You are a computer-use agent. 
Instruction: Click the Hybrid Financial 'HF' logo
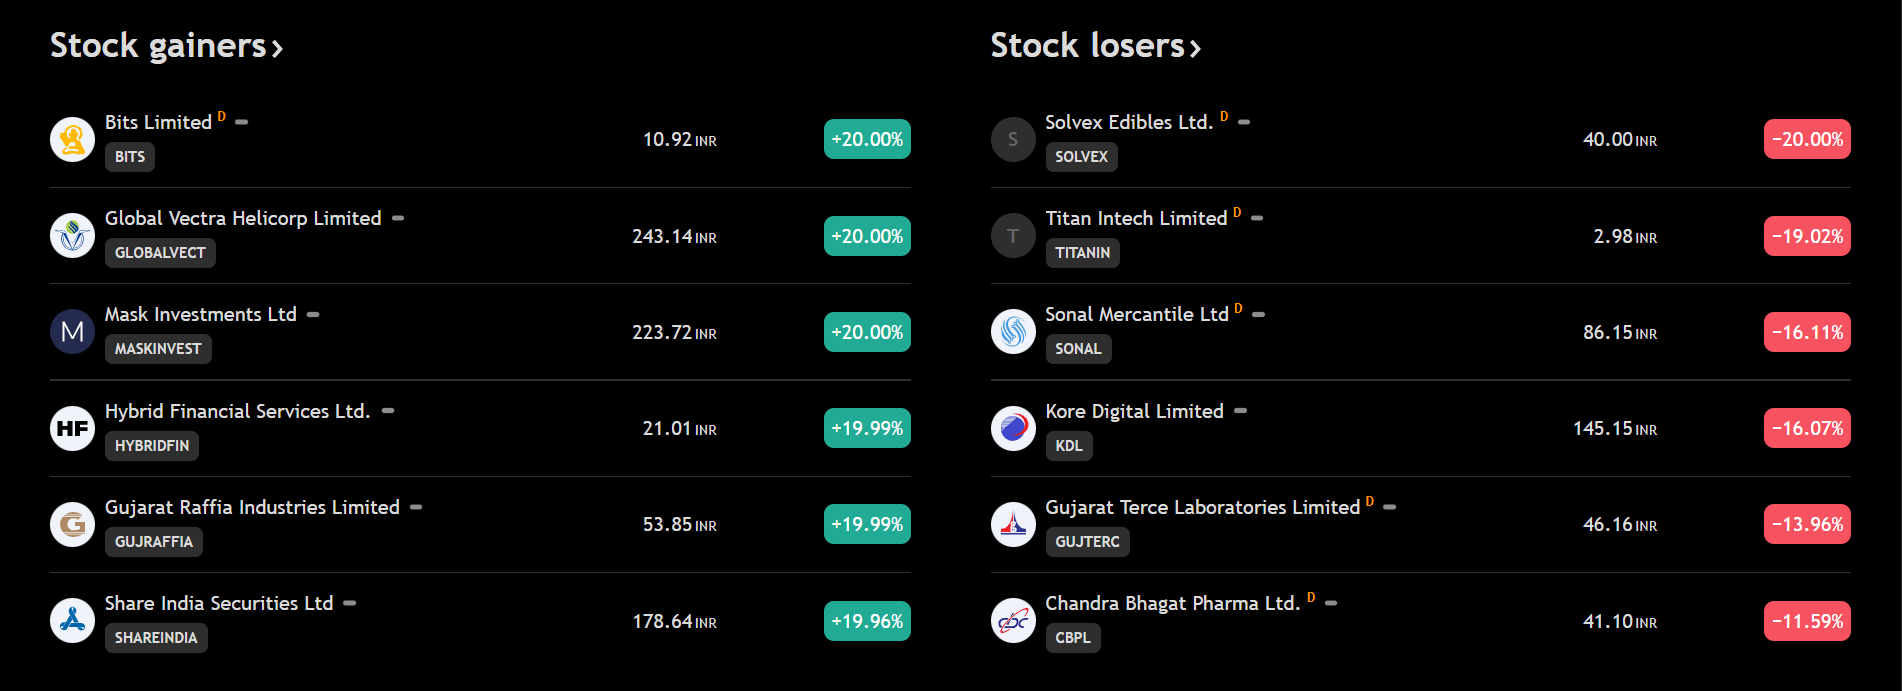point(72,428)
